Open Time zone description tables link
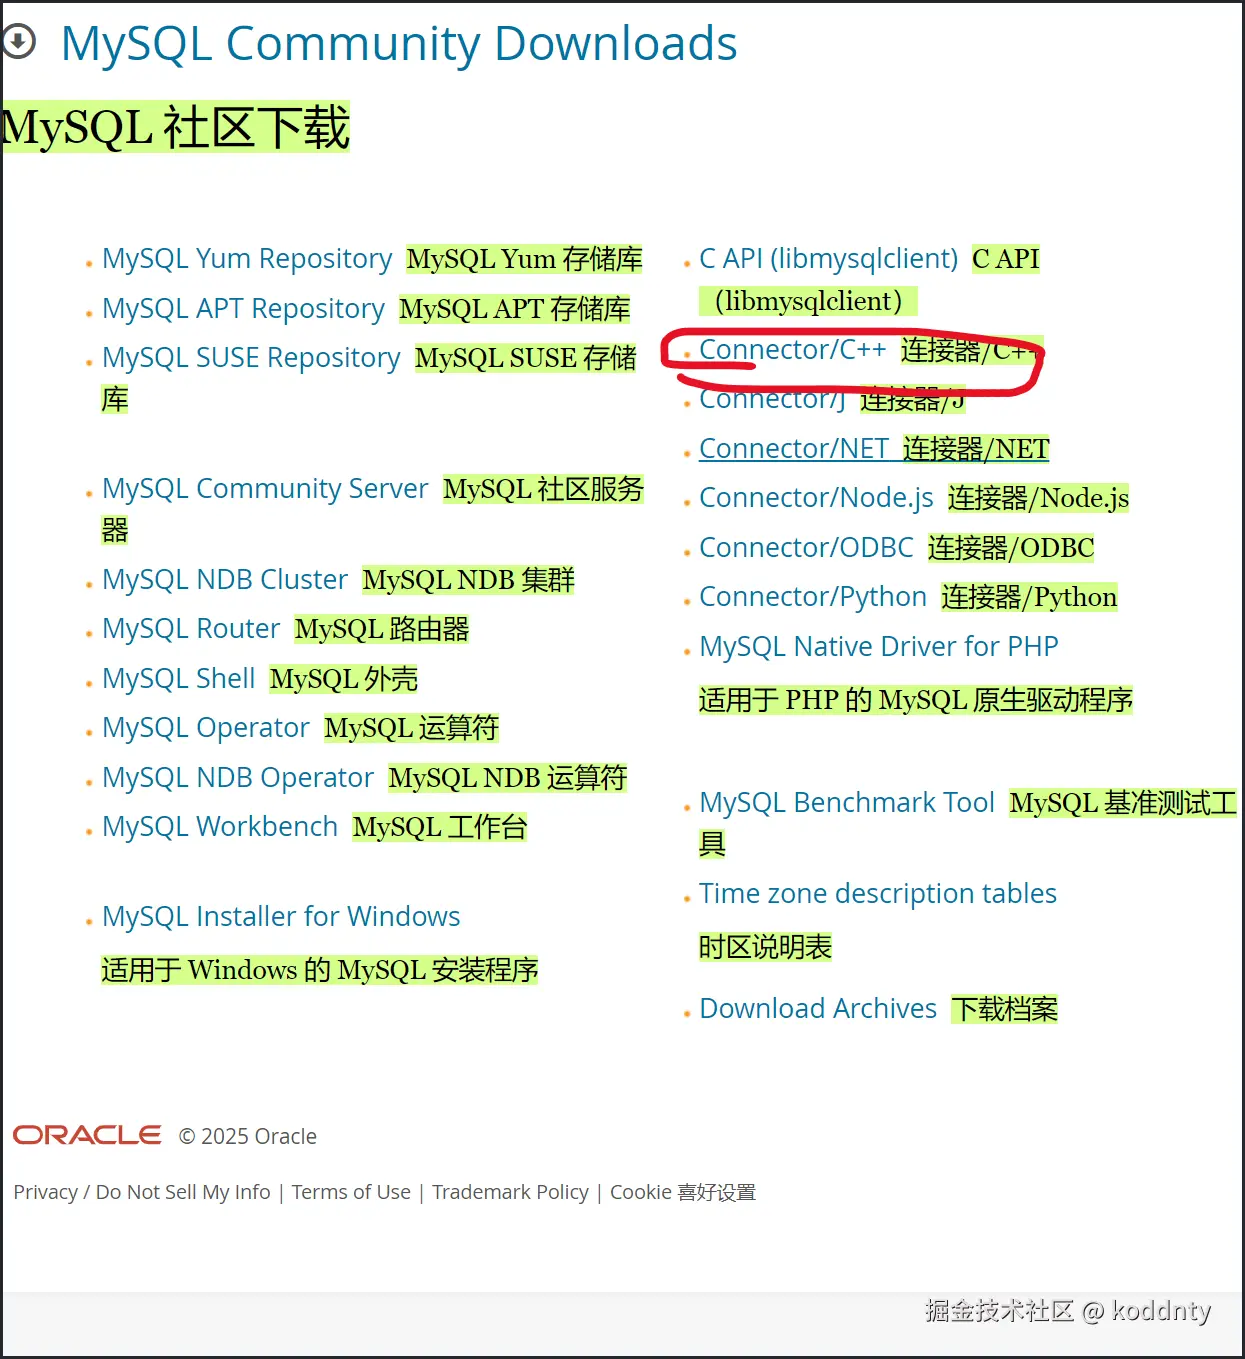This screenshot has height=1359, width=1245. pyautogui.click(x=878, y=894)
